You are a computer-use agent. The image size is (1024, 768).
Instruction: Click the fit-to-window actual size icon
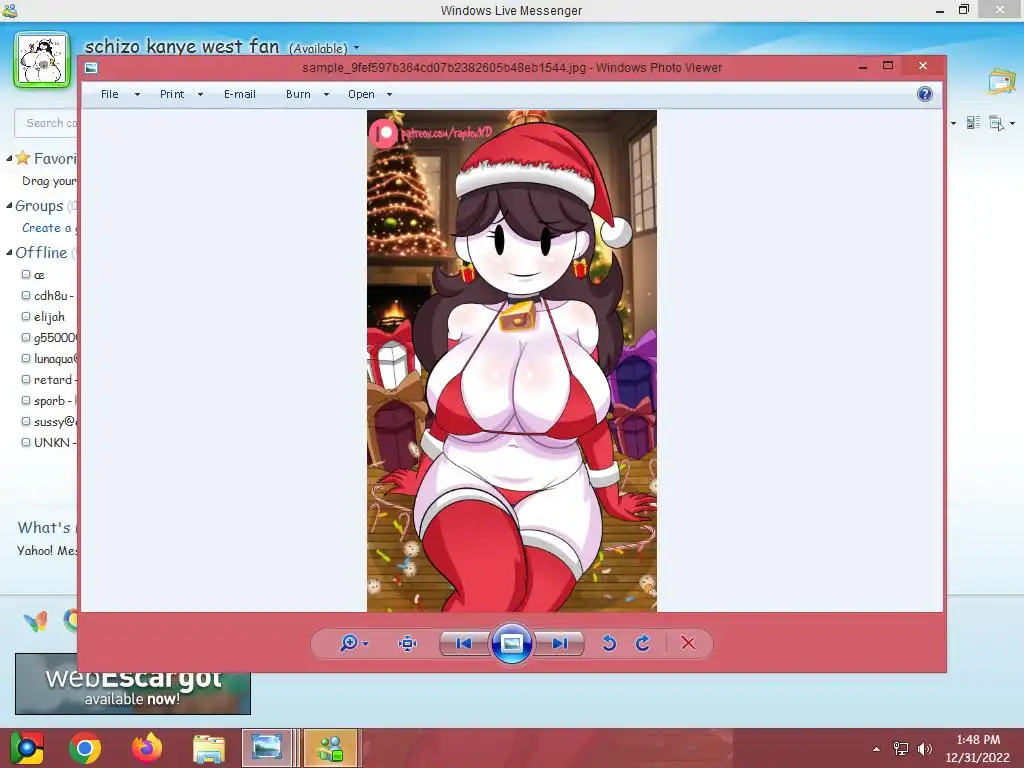pyautogui.click(x=408, y=643)
